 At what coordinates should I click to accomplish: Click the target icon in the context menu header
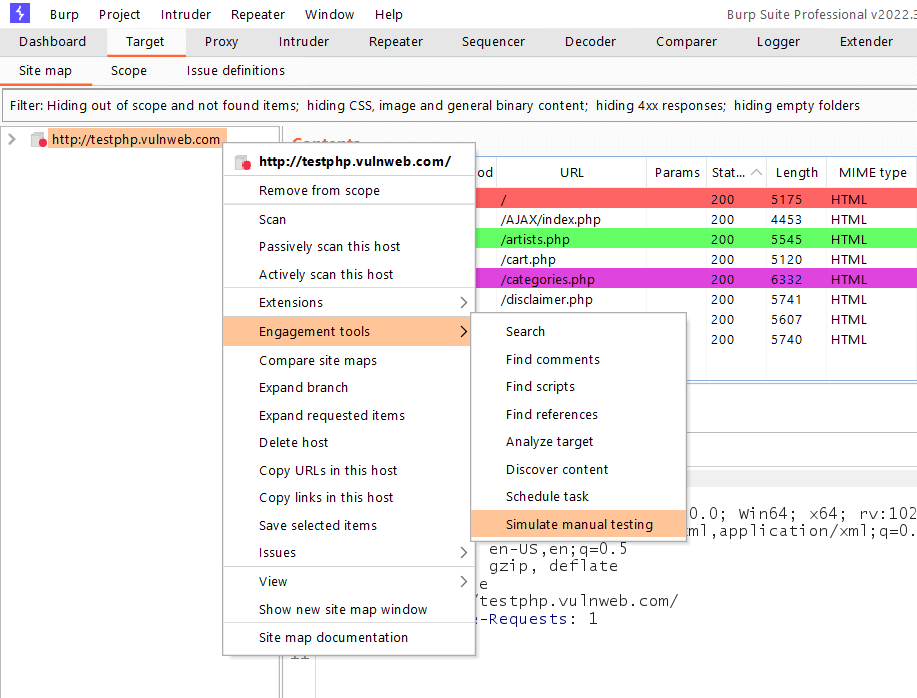click(x=243, y=160)
